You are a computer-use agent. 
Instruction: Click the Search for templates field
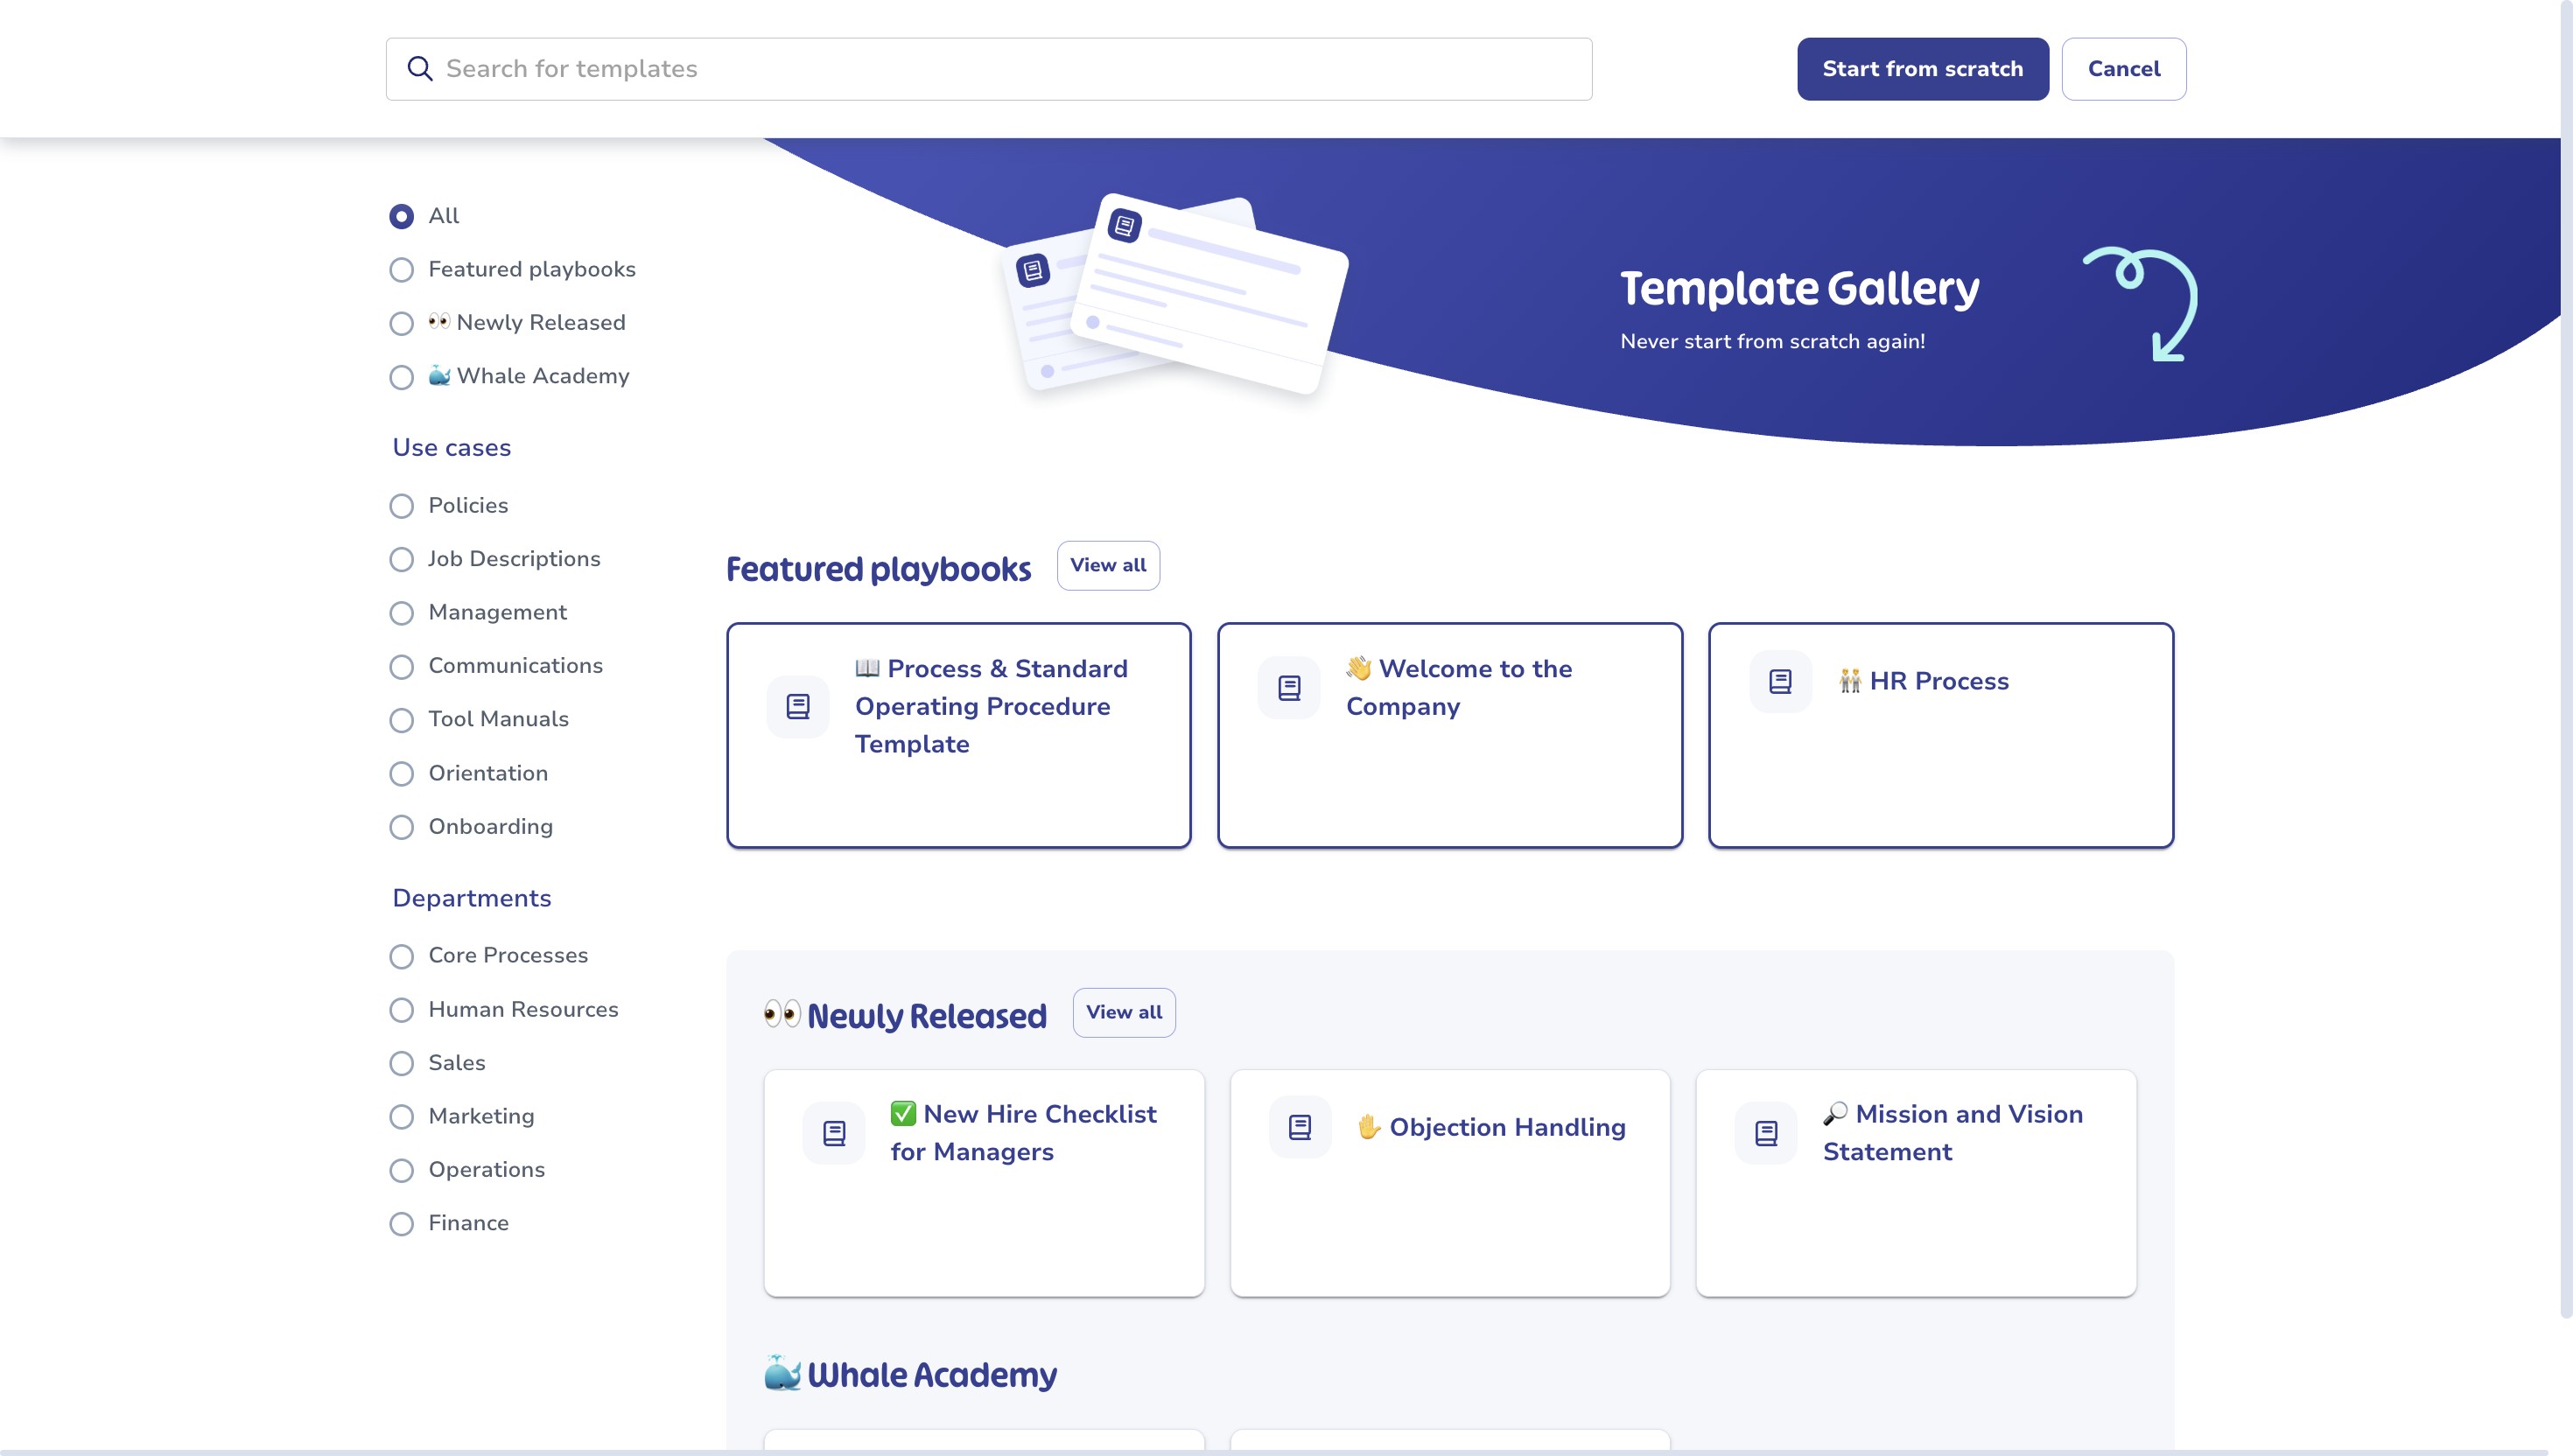tap(988, 68)
